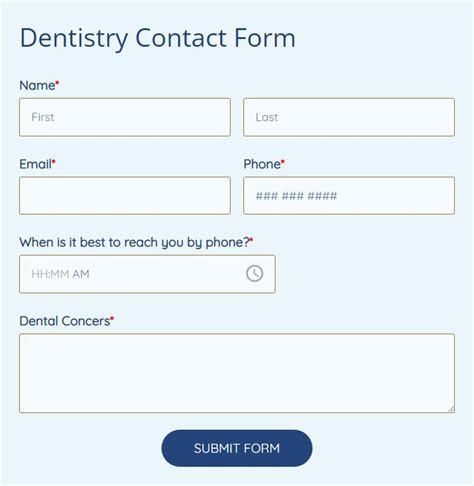The width and height of the screenshot is (474, 486).
Task: Open the time picker clock icon
Action: (254, 274)
